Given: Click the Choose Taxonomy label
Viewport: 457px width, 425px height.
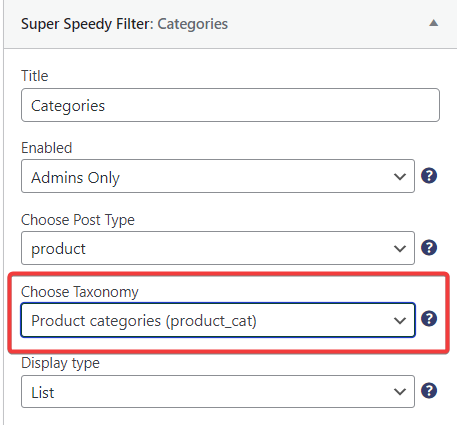Looking at the screenshot, I should (80, 292).
